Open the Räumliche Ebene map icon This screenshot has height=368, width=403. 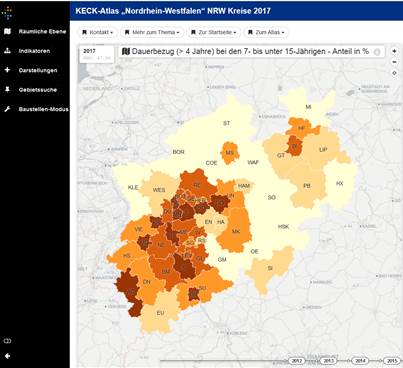7,31
